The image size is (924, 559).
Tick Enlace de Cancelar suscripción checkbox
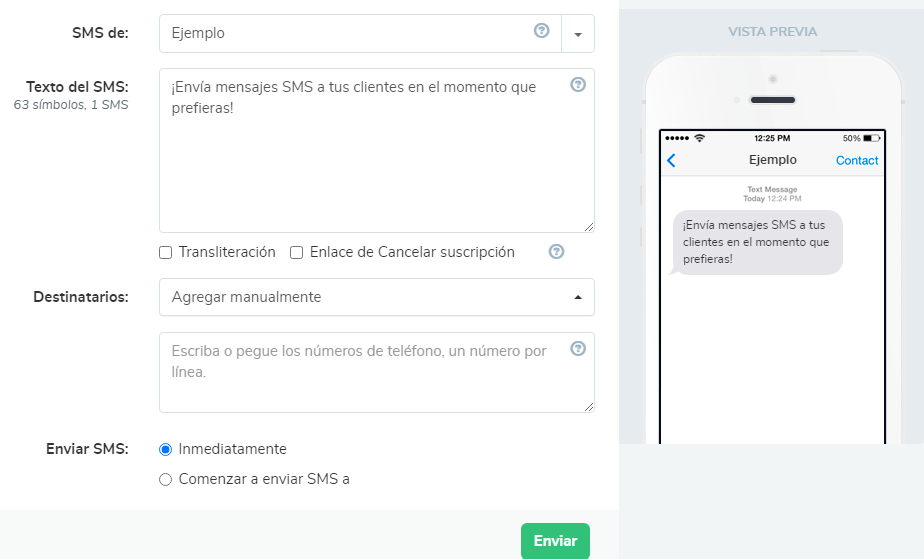[x=296, y=253]
